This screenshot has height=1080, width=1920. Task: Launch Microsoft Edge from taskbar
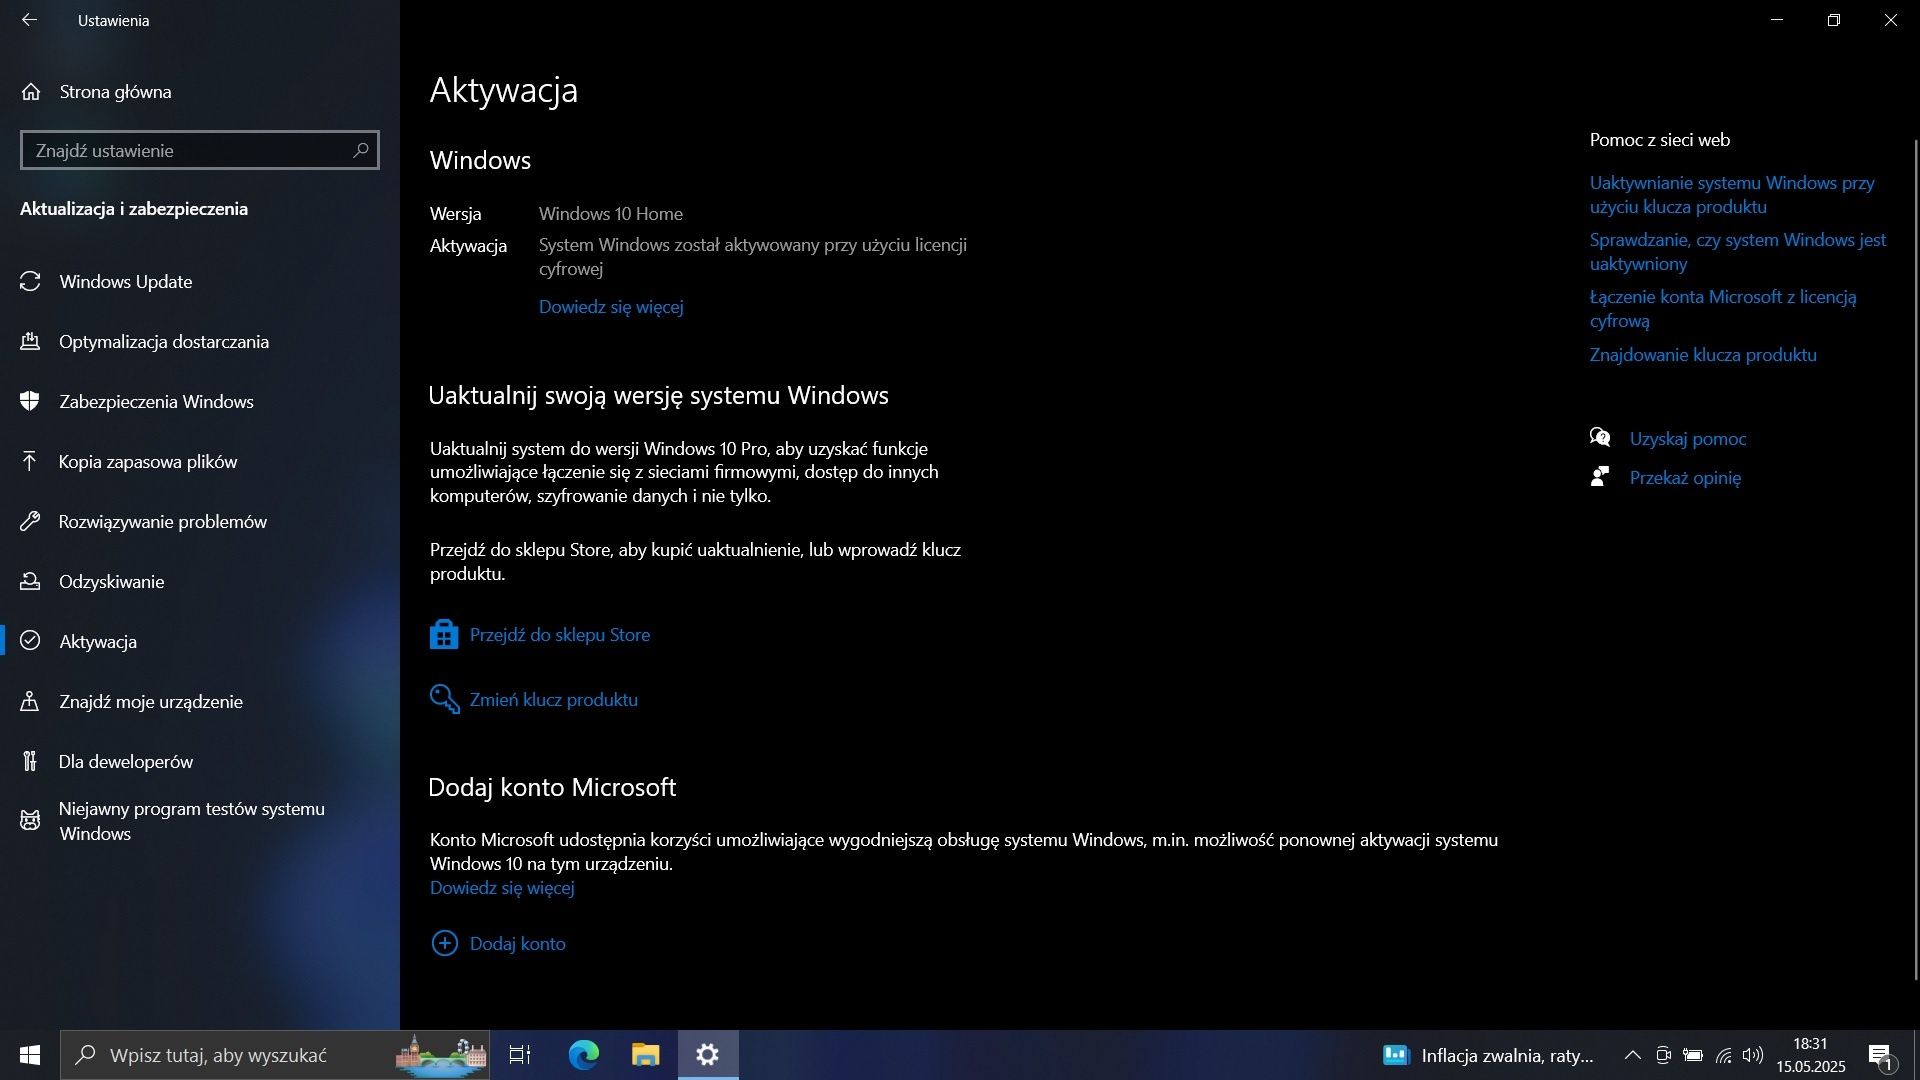click(583, 1055)
